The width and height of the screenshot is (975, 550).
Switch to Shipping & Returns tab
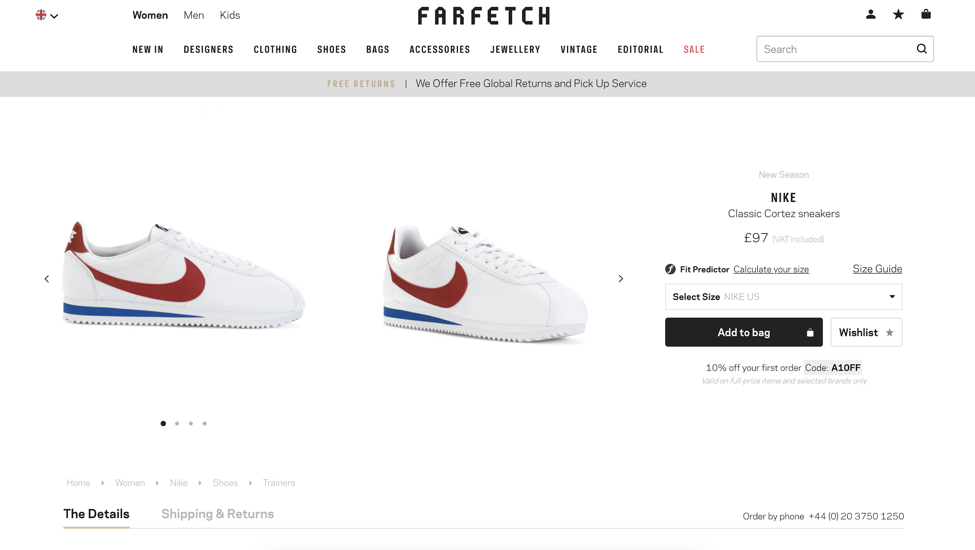click(x=217, y=514)
